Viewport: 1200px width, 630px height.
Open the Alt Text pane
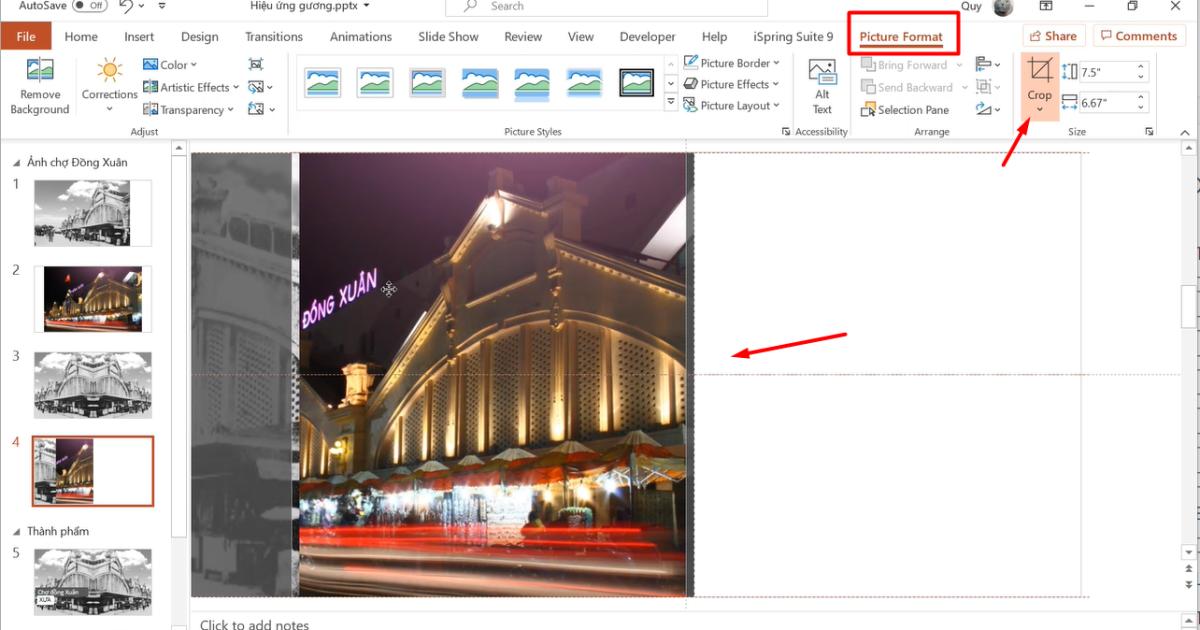821,85
